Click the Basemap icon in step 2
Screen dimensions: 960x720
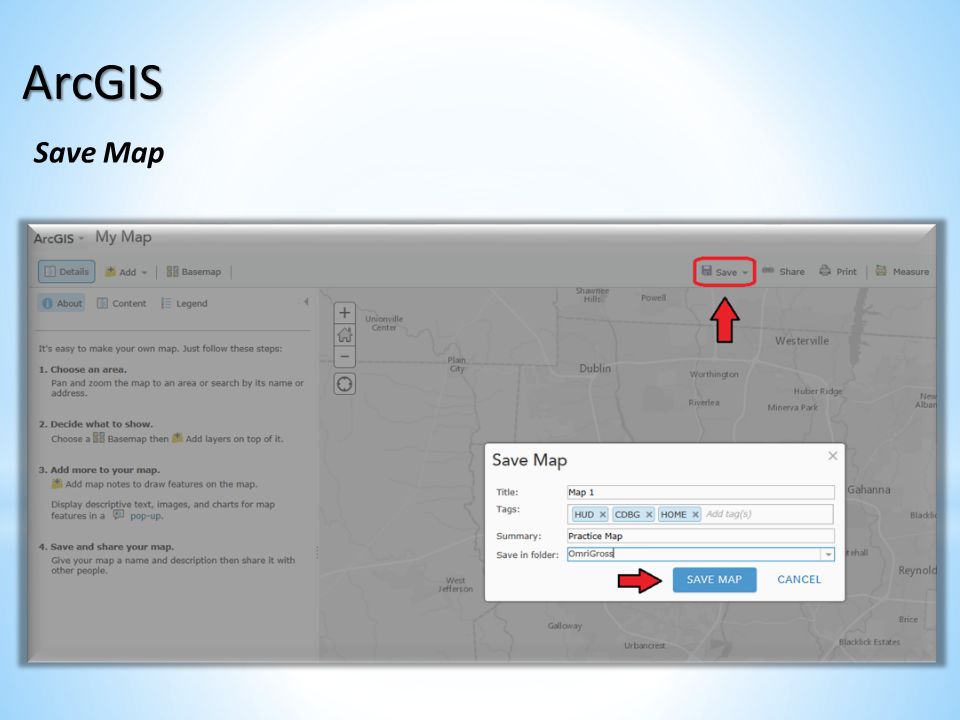[x=99, y=437]
